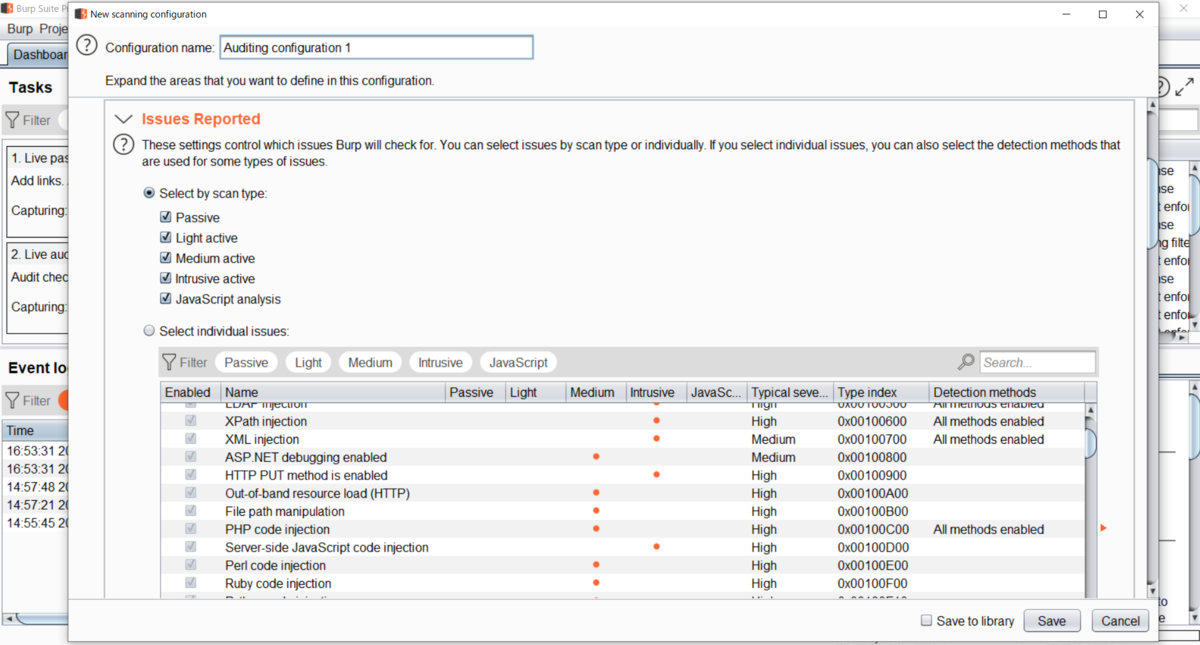Screen dimensions: 1200x645
Task: Sort by the Type index column header
Action: [x=881, y=392]
